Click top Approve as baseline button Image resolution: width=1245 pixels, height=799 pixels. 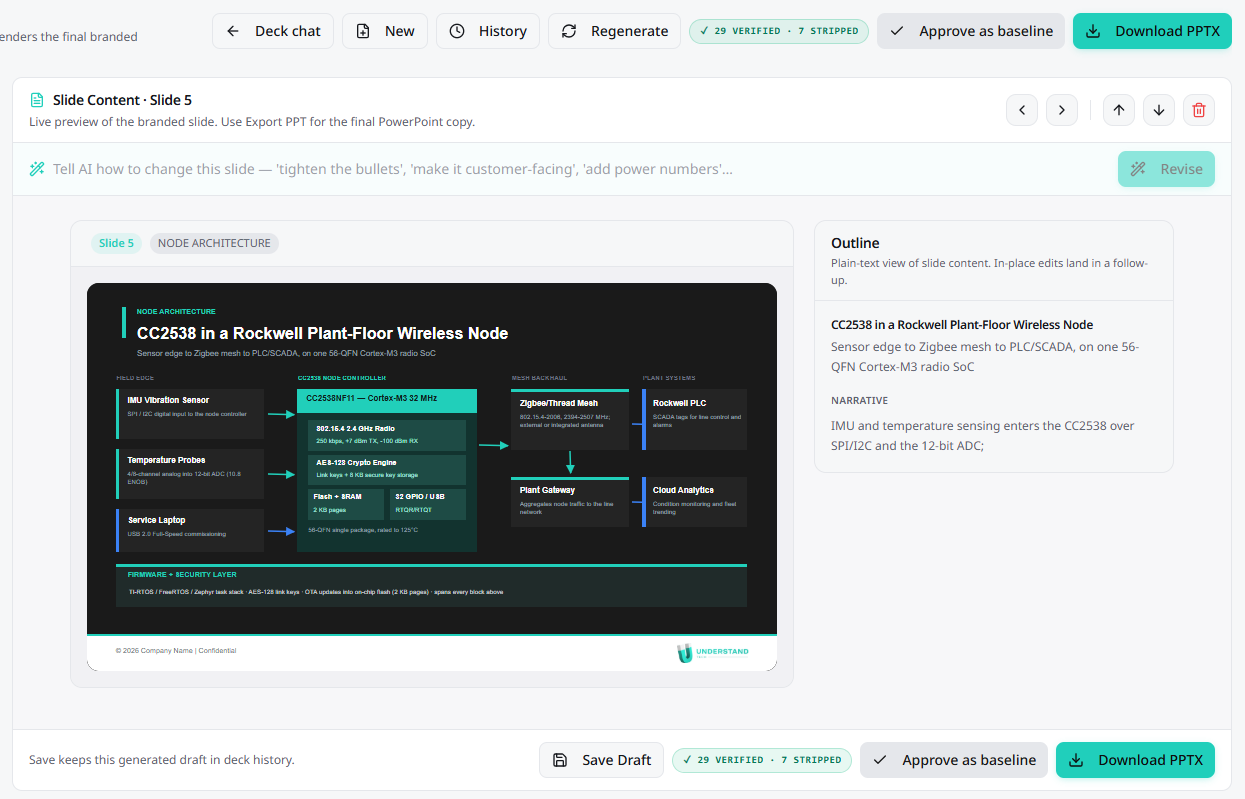click(x=971, y=31)
